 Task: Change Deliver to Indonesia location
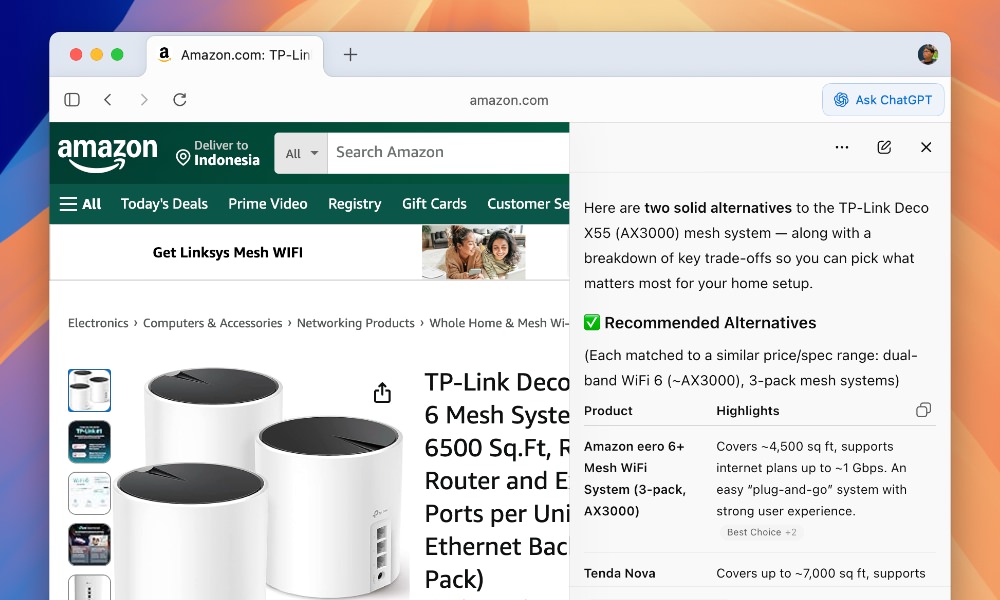click(x=218, y=153)
